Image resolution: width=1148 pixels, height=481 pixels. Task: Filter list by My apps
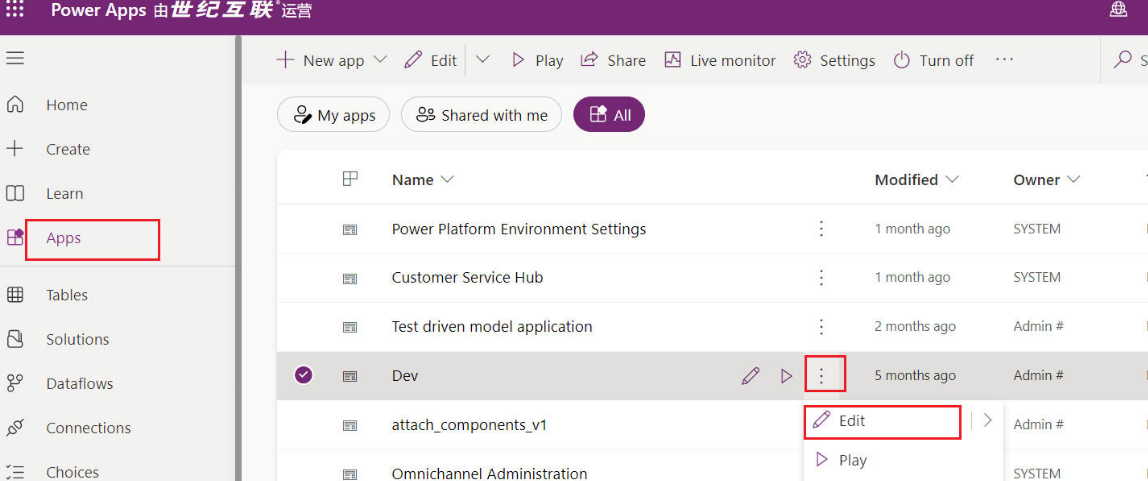334,115
